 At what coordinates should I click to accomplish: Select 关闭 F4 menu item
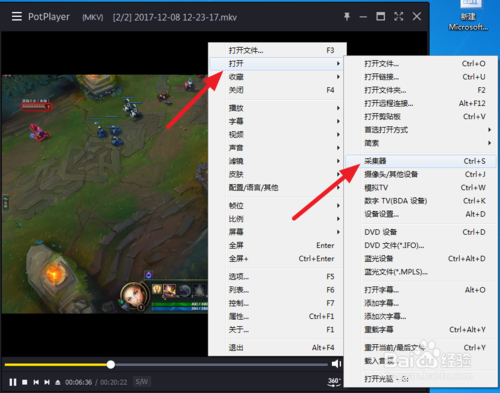(x=277, y=90)
